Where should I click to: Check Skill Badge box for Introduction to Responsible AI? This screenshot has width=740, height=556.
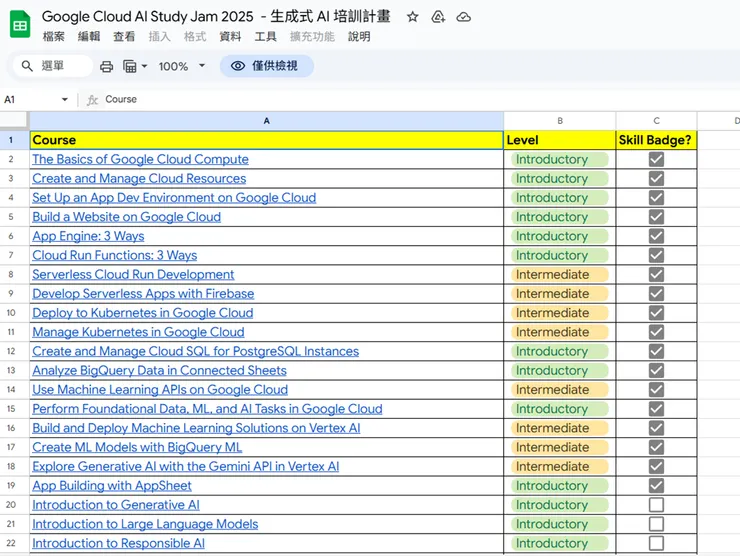point(656,543)
